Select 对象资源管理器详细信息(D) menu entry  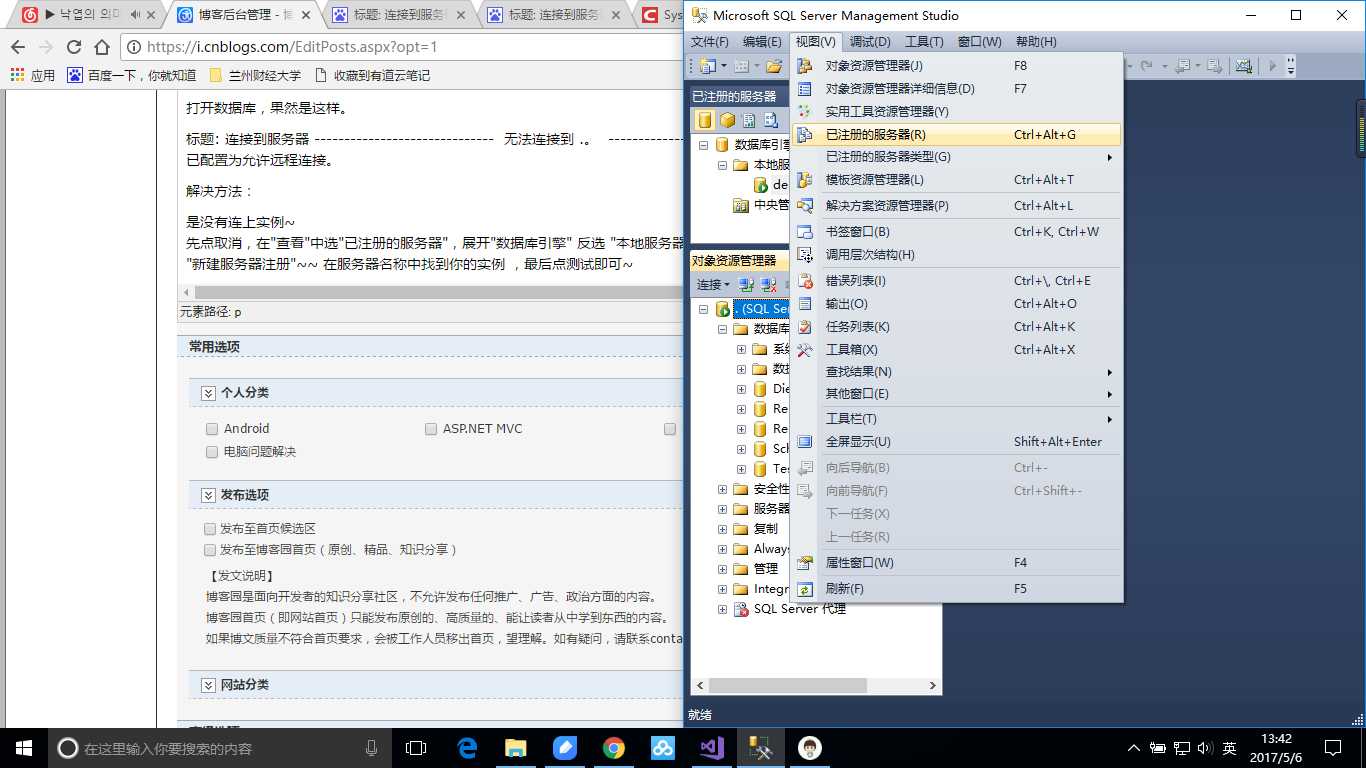[x=956, y=88]
